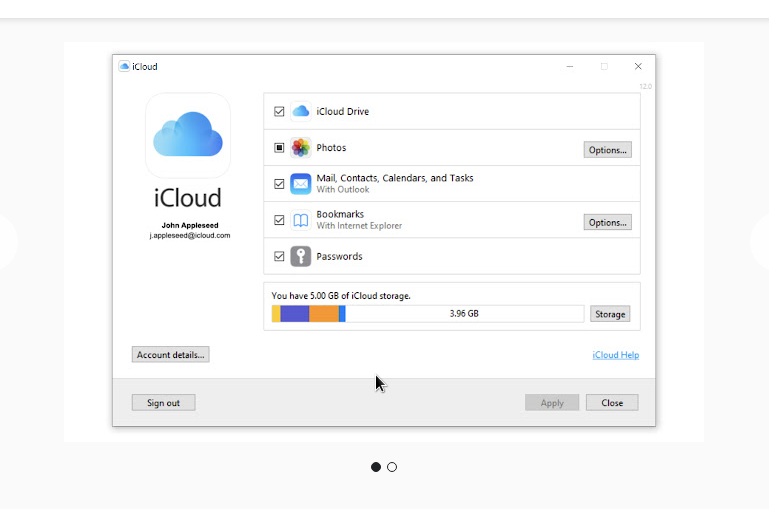Open Account details
The width and height of the screenshot is (769, 509).
click(171, 355)
